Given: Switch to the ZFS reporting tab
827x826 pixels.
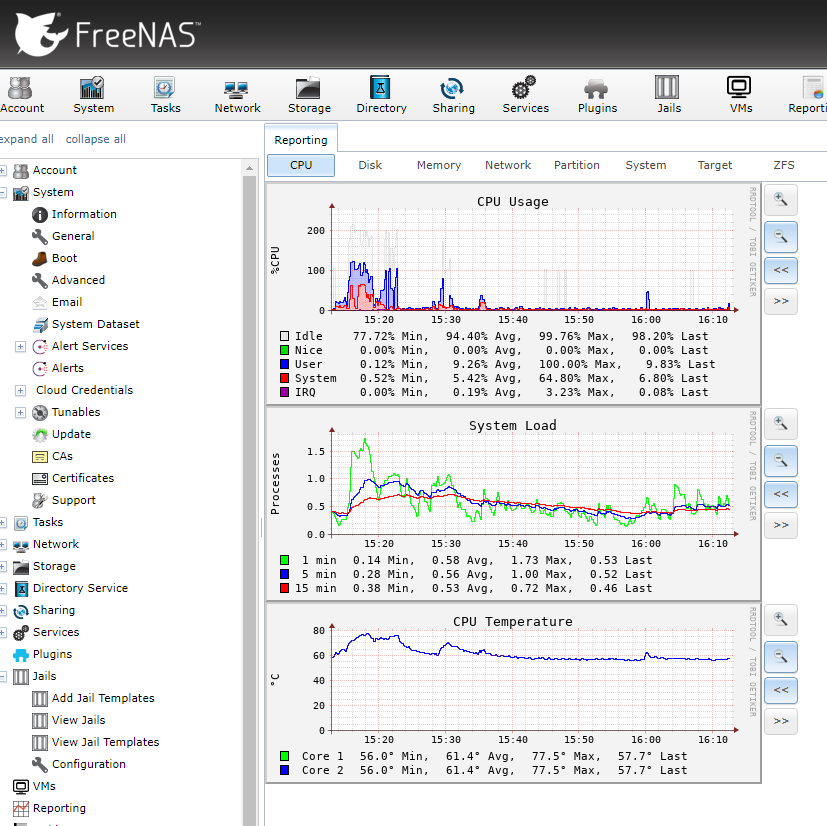Looking at the screenshot, I should coord(784,165).
